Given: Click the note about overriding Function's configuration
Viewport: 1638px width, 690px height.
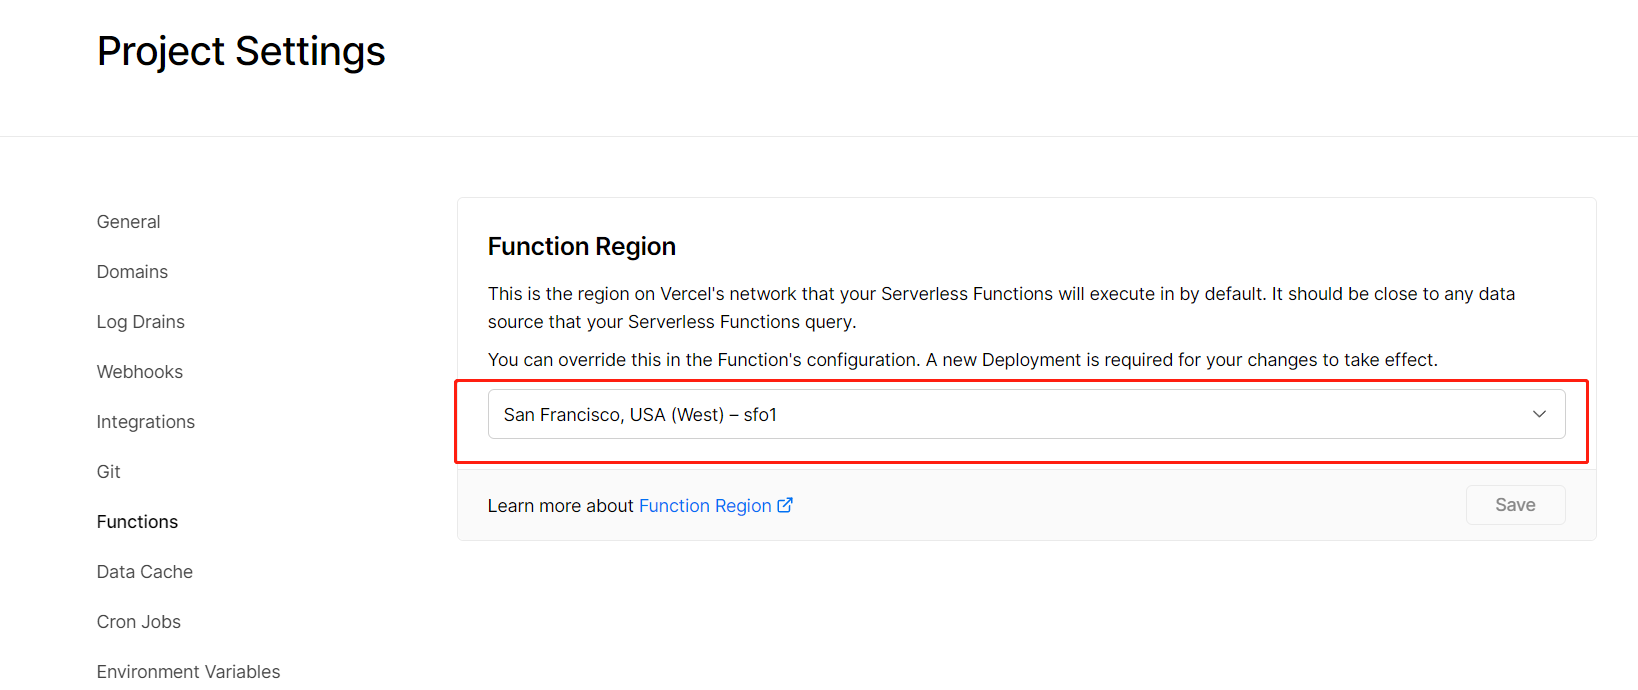Looking at the screenshot, I should coord(963,360).
